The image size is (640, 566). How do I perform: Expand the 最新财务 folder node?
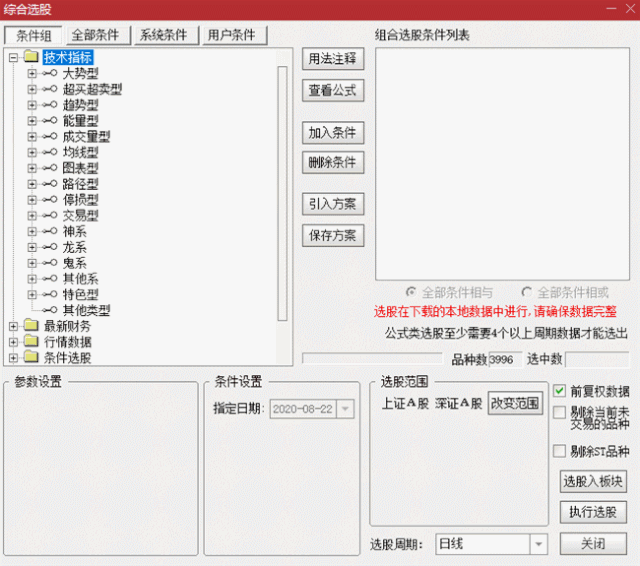(x=13, y=326)
